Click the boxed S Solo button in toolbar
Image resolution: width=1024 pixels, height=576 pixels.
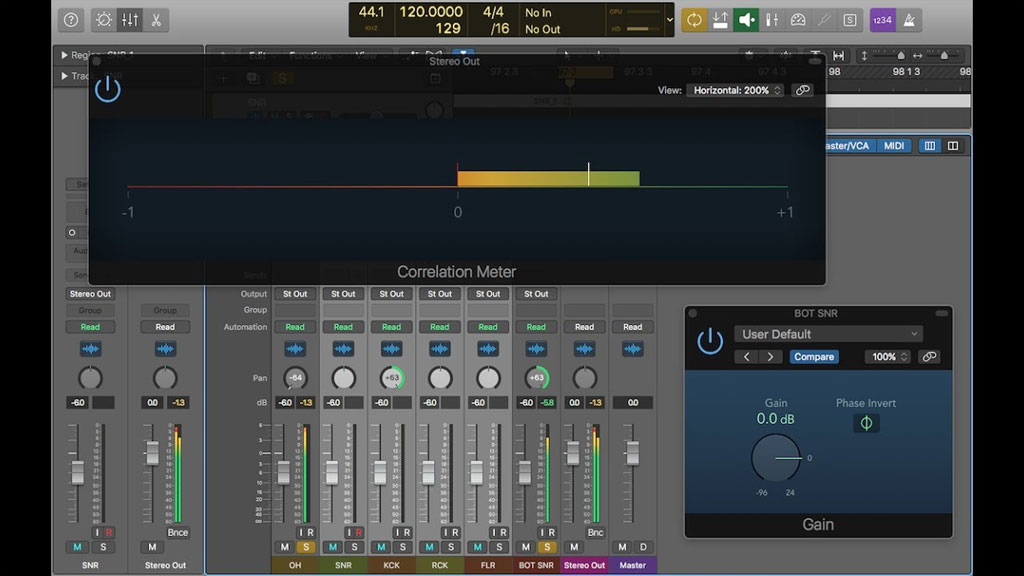(850, 20)
